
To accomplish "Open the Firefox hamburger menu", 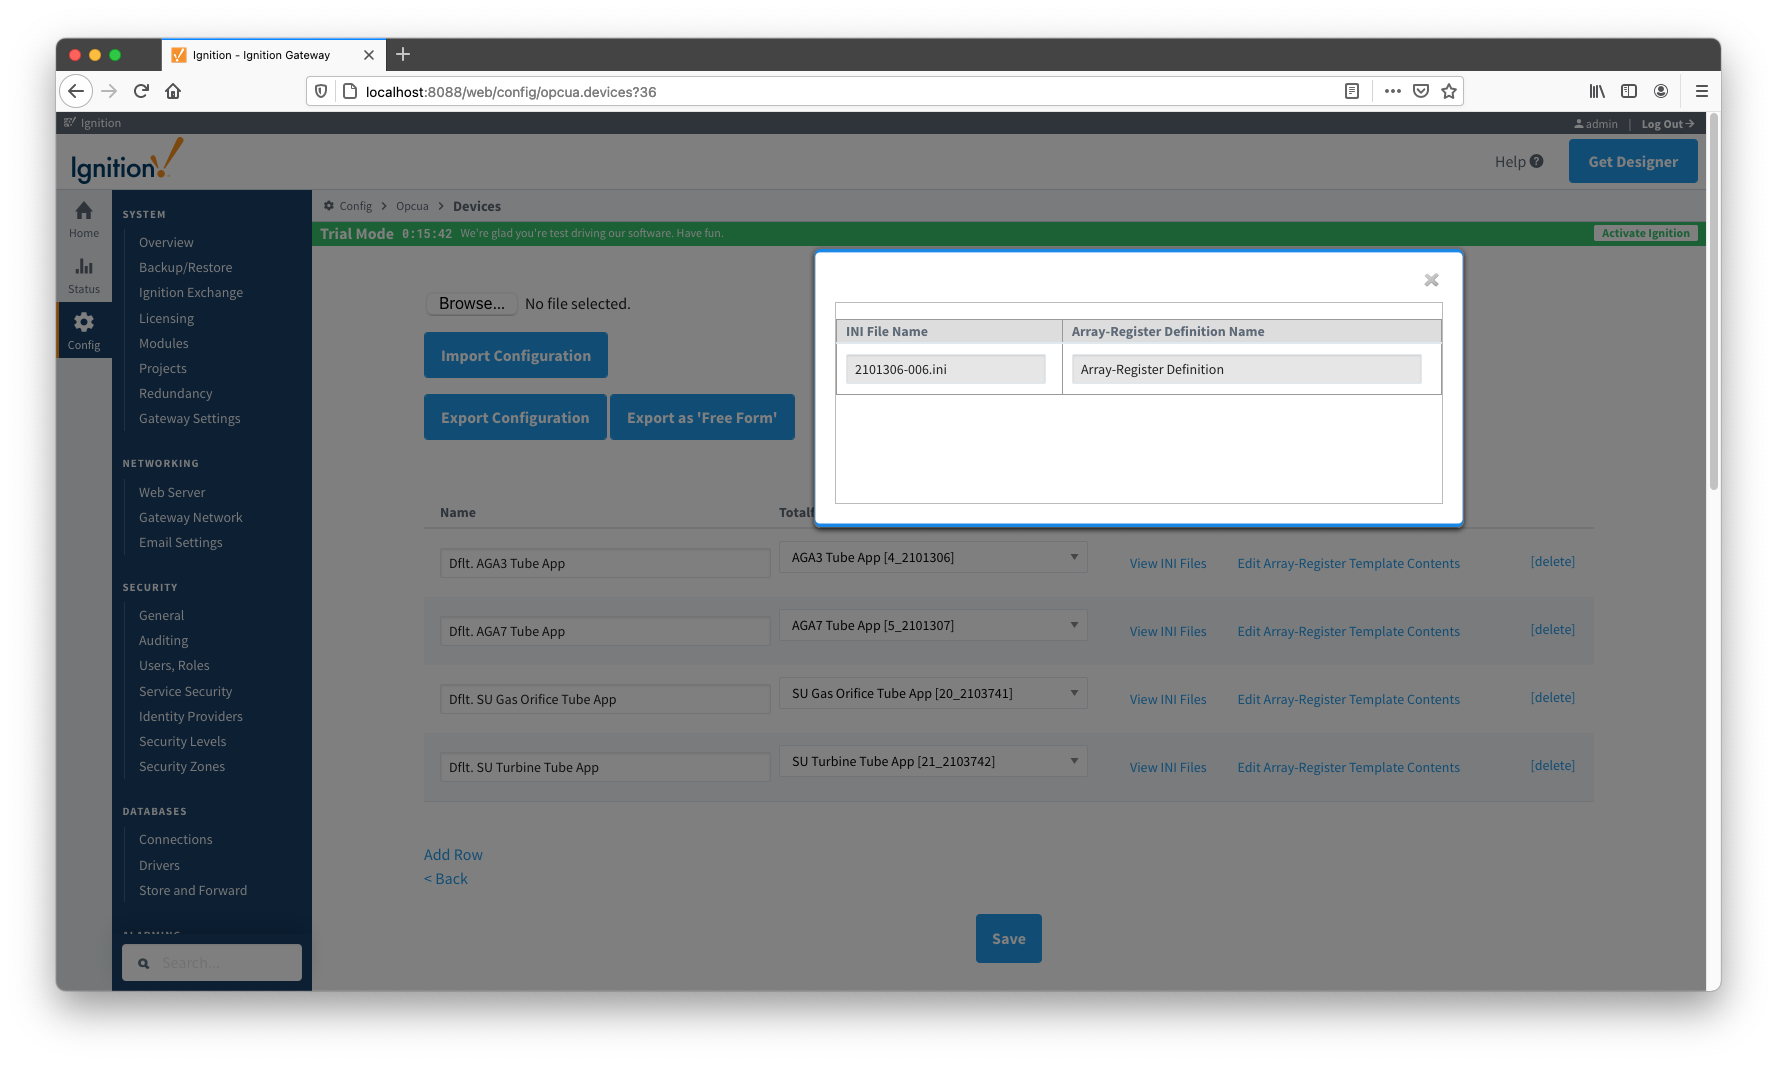I will coord(1701,91).
